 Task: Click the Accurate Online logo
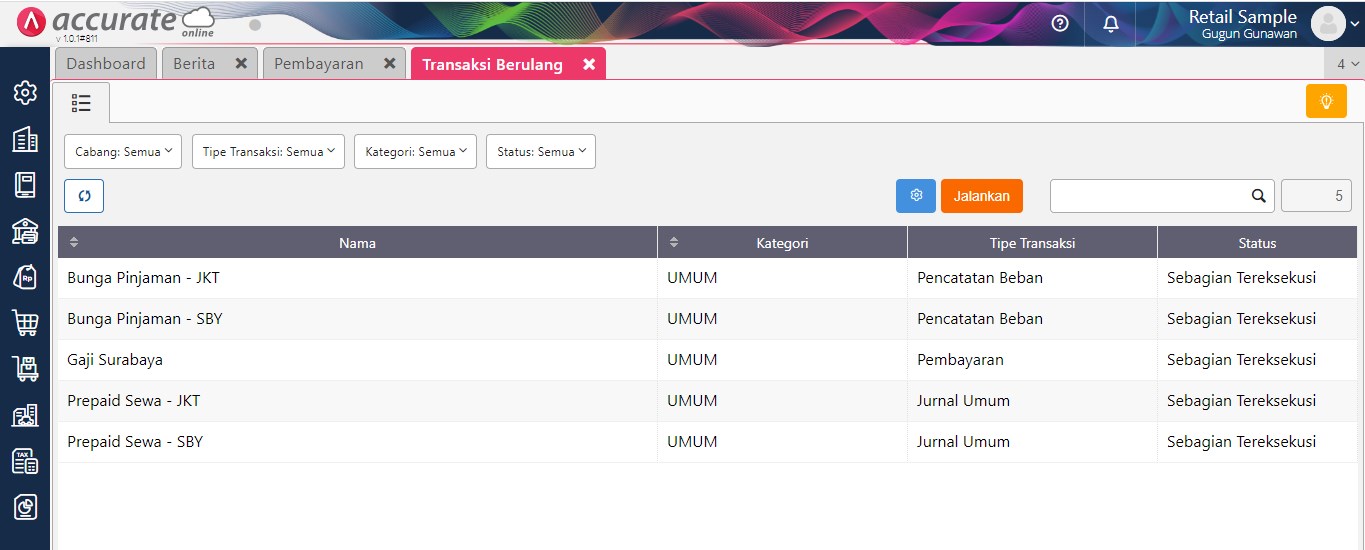(116, 21)
